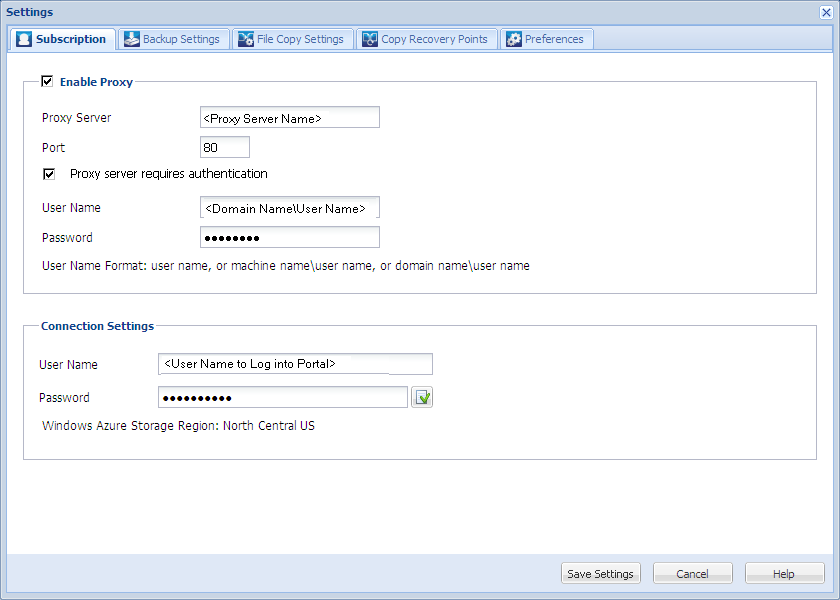Click the Preferences gear icon
The width and height of the screenshot is (840, 600).
(x=513, y=38)
